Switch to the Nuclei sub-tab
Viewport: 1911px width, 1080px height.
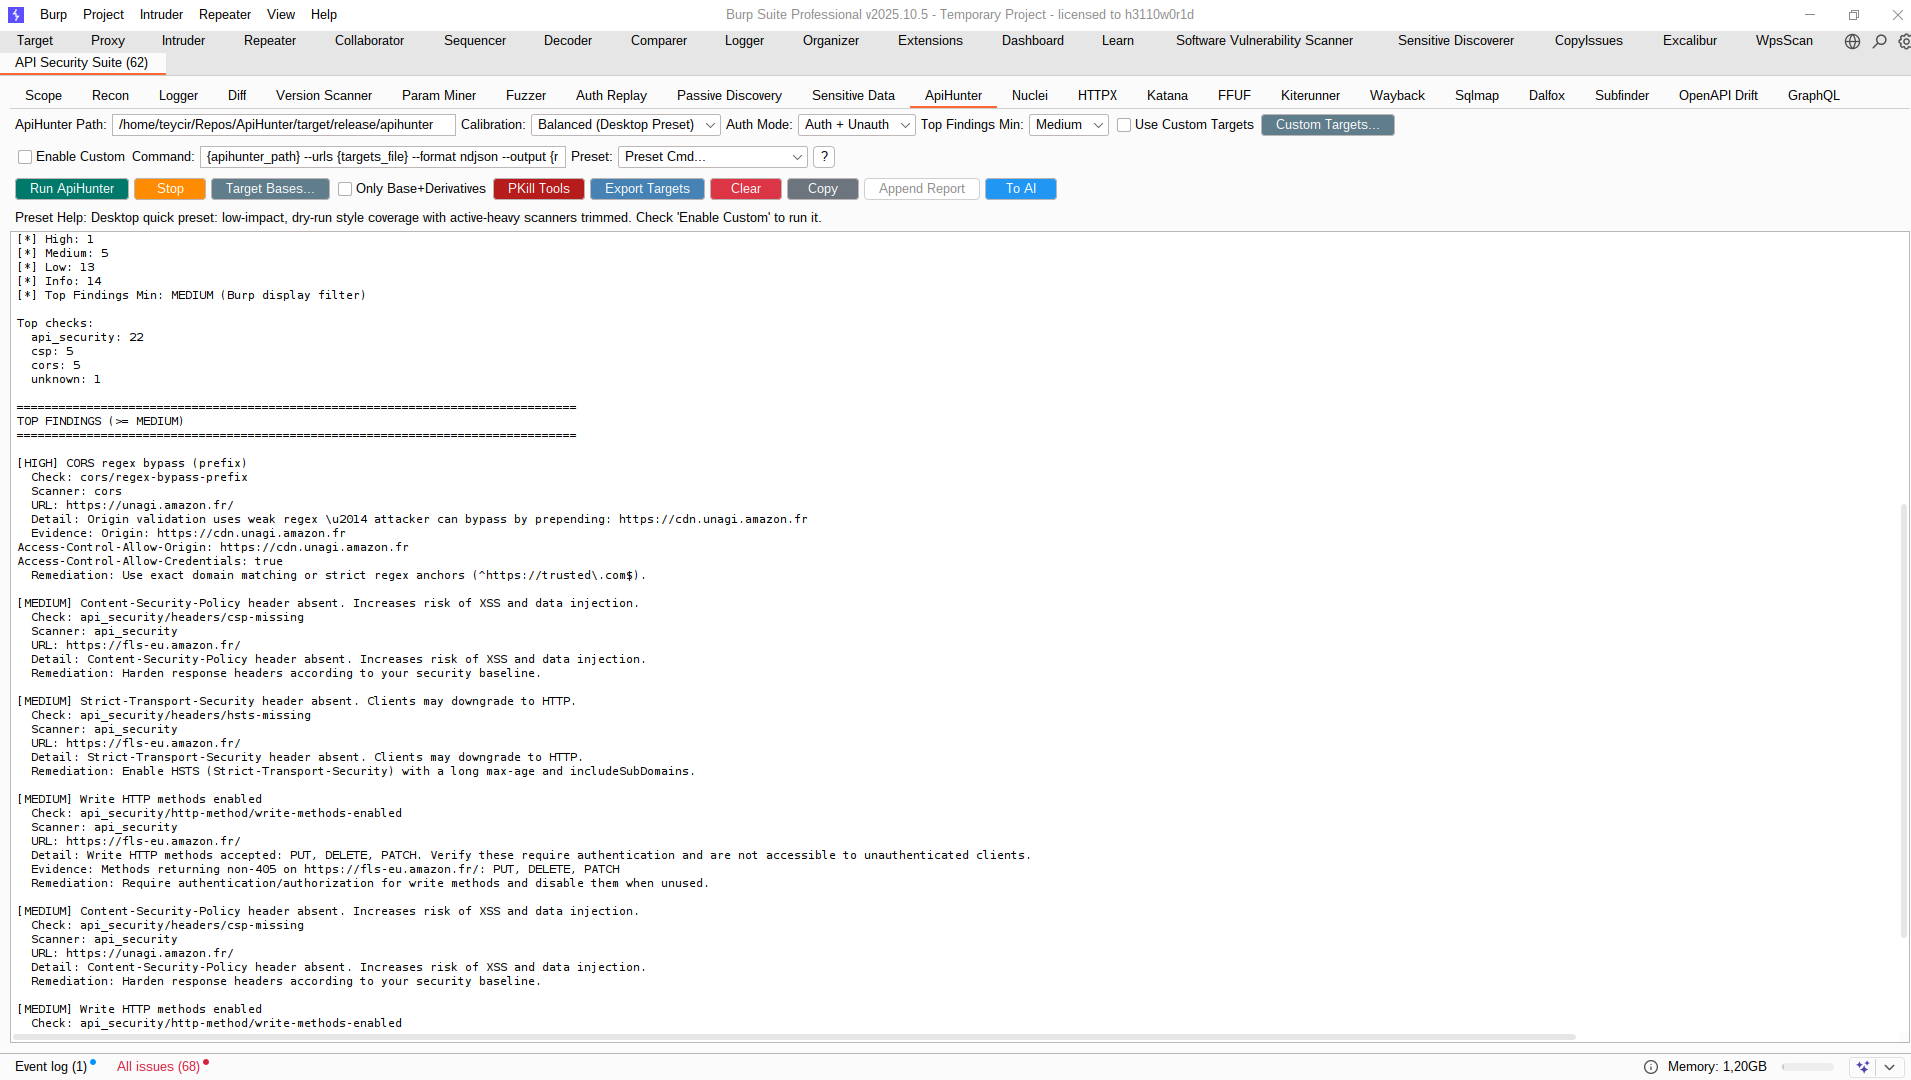1029,96
